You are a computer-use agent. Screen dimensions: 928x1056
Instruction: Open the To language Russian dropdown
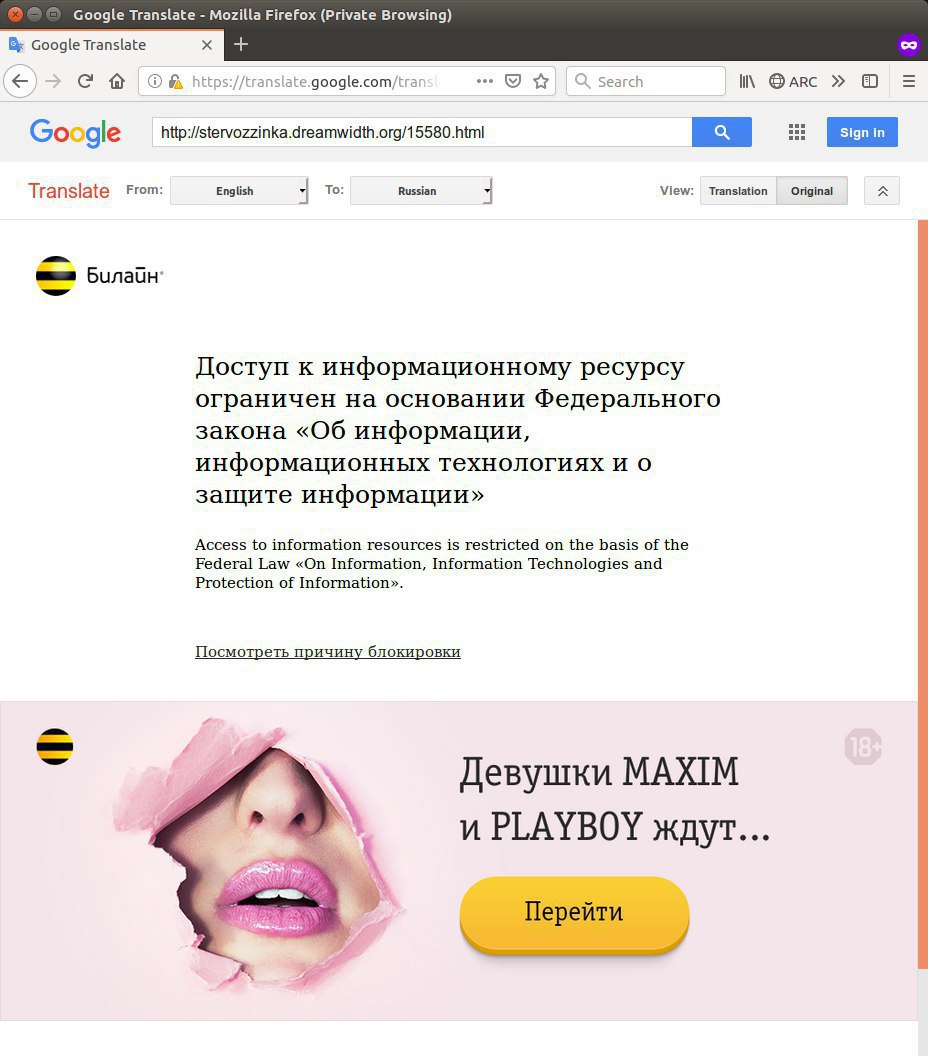click(421, 191)
